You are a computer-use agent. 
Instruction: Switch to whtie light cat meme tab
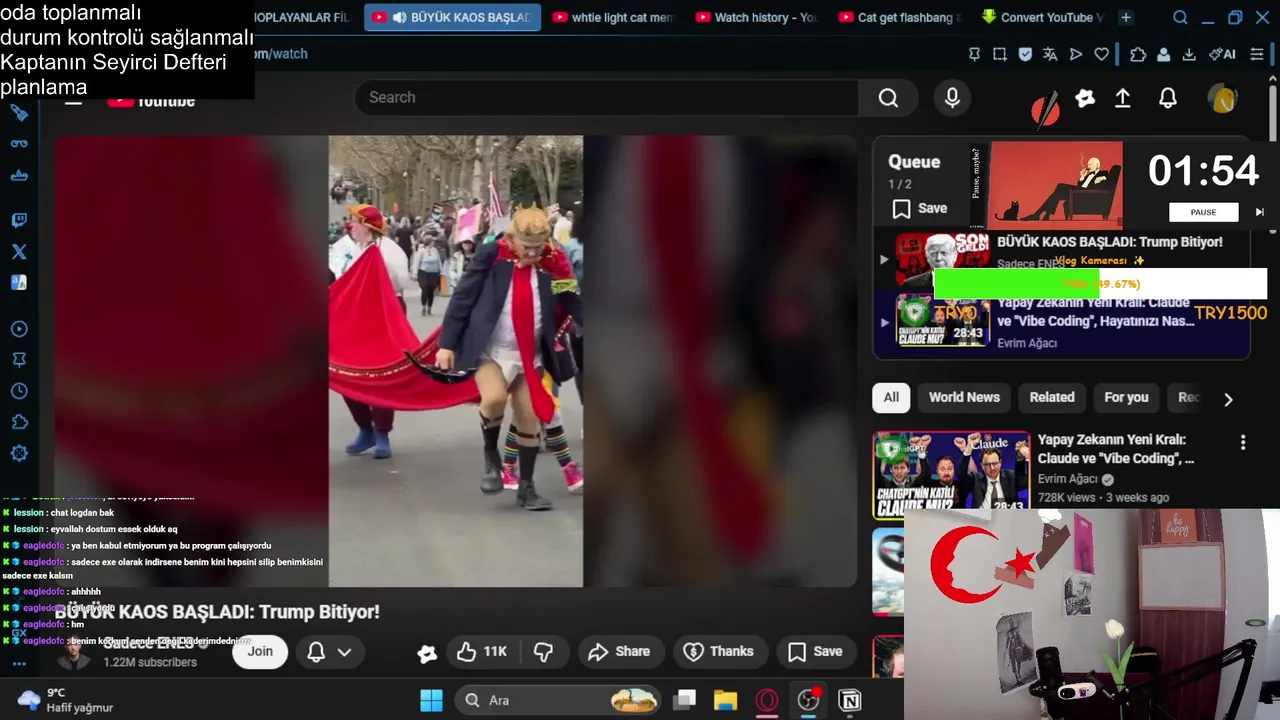(613, 17)
